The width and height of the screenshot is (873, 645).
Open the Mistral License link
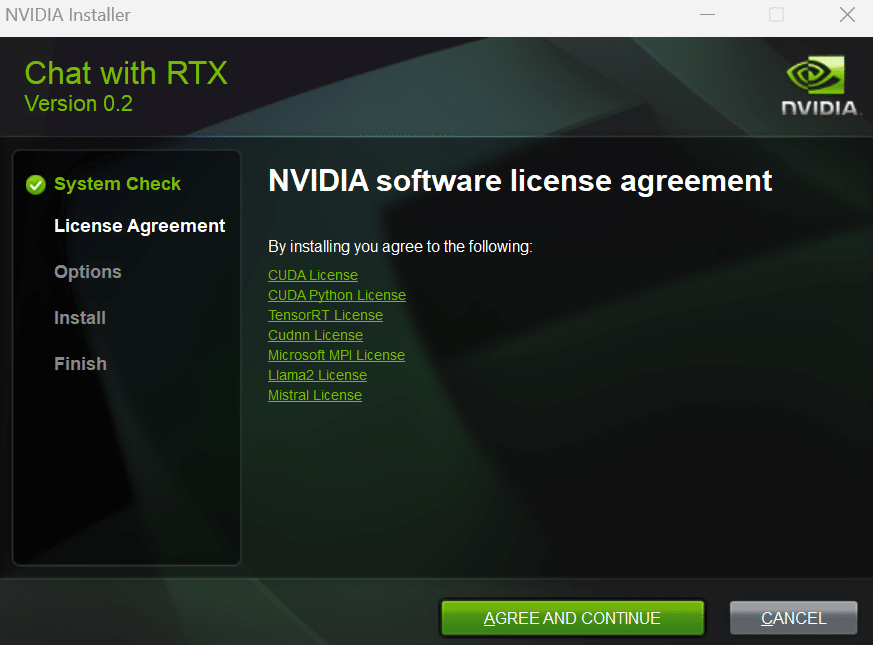(x=315, y=395)
